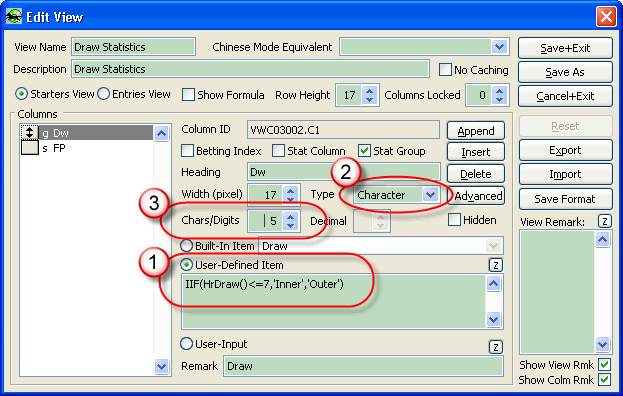
Task: Click the Import button
Action: (565, 174)
